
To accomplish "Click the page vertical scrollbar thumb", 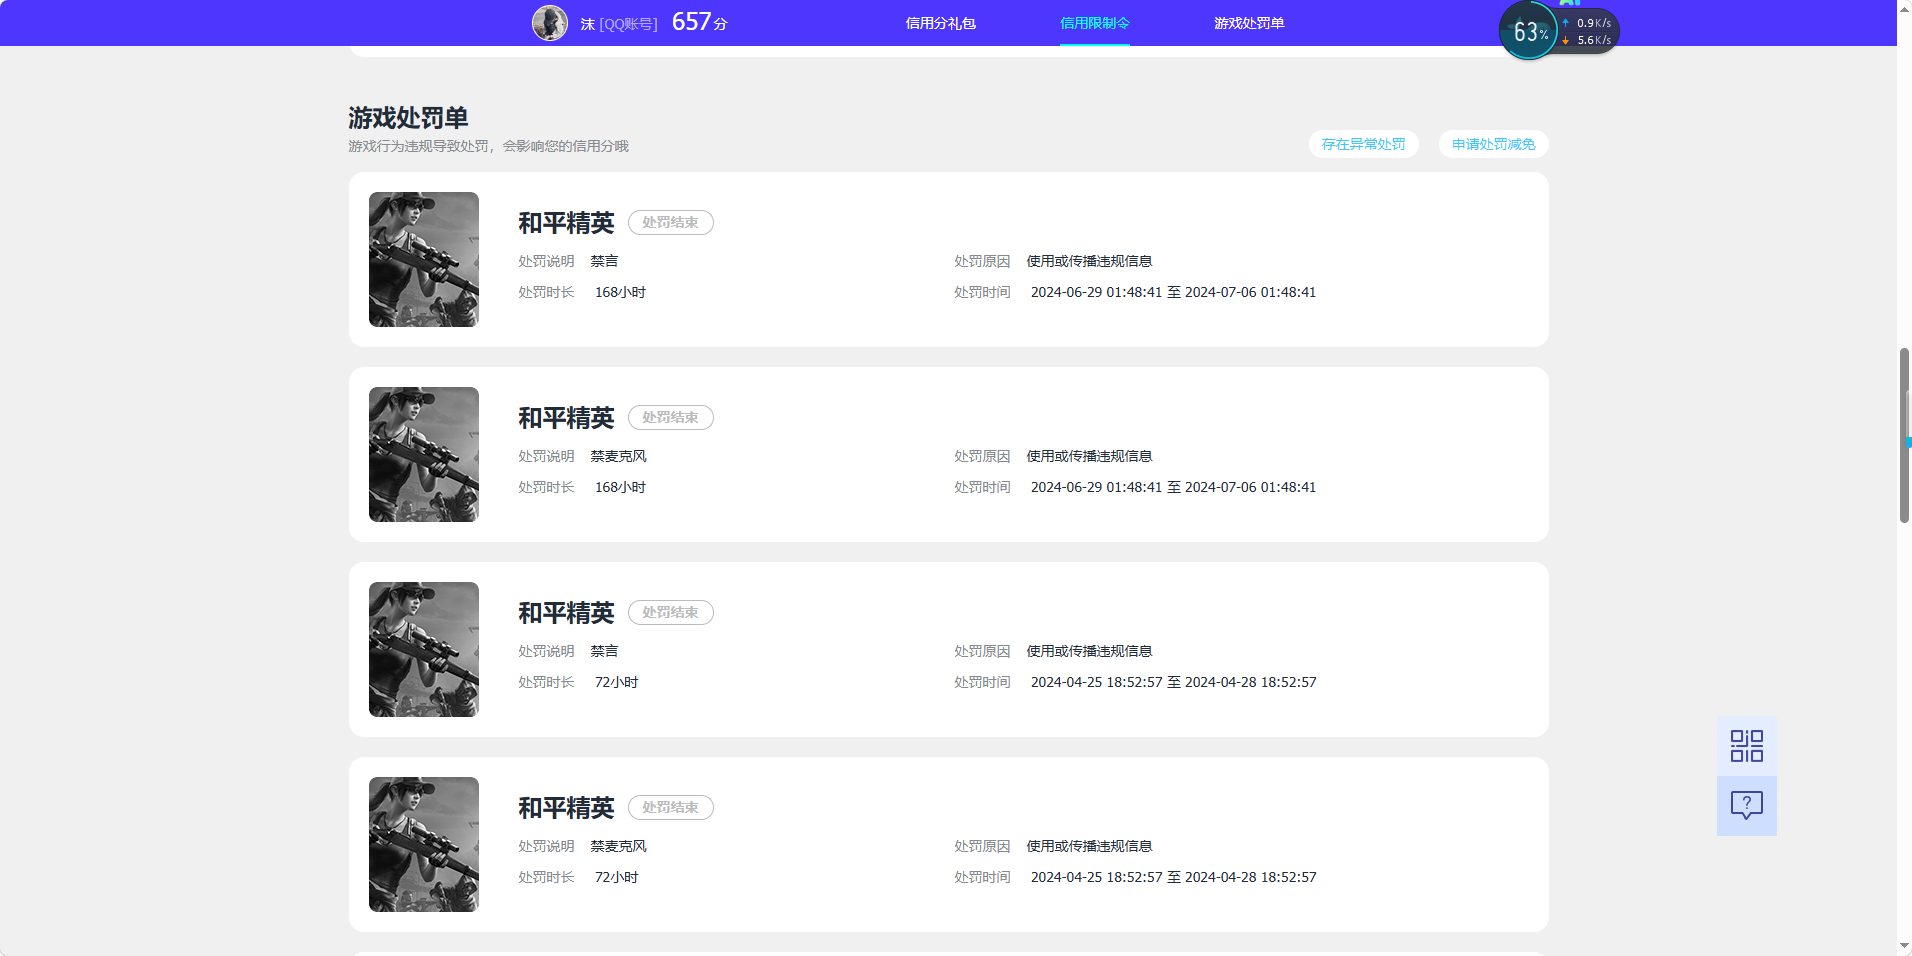I will pyautogui.click(x=1904, y=435).
